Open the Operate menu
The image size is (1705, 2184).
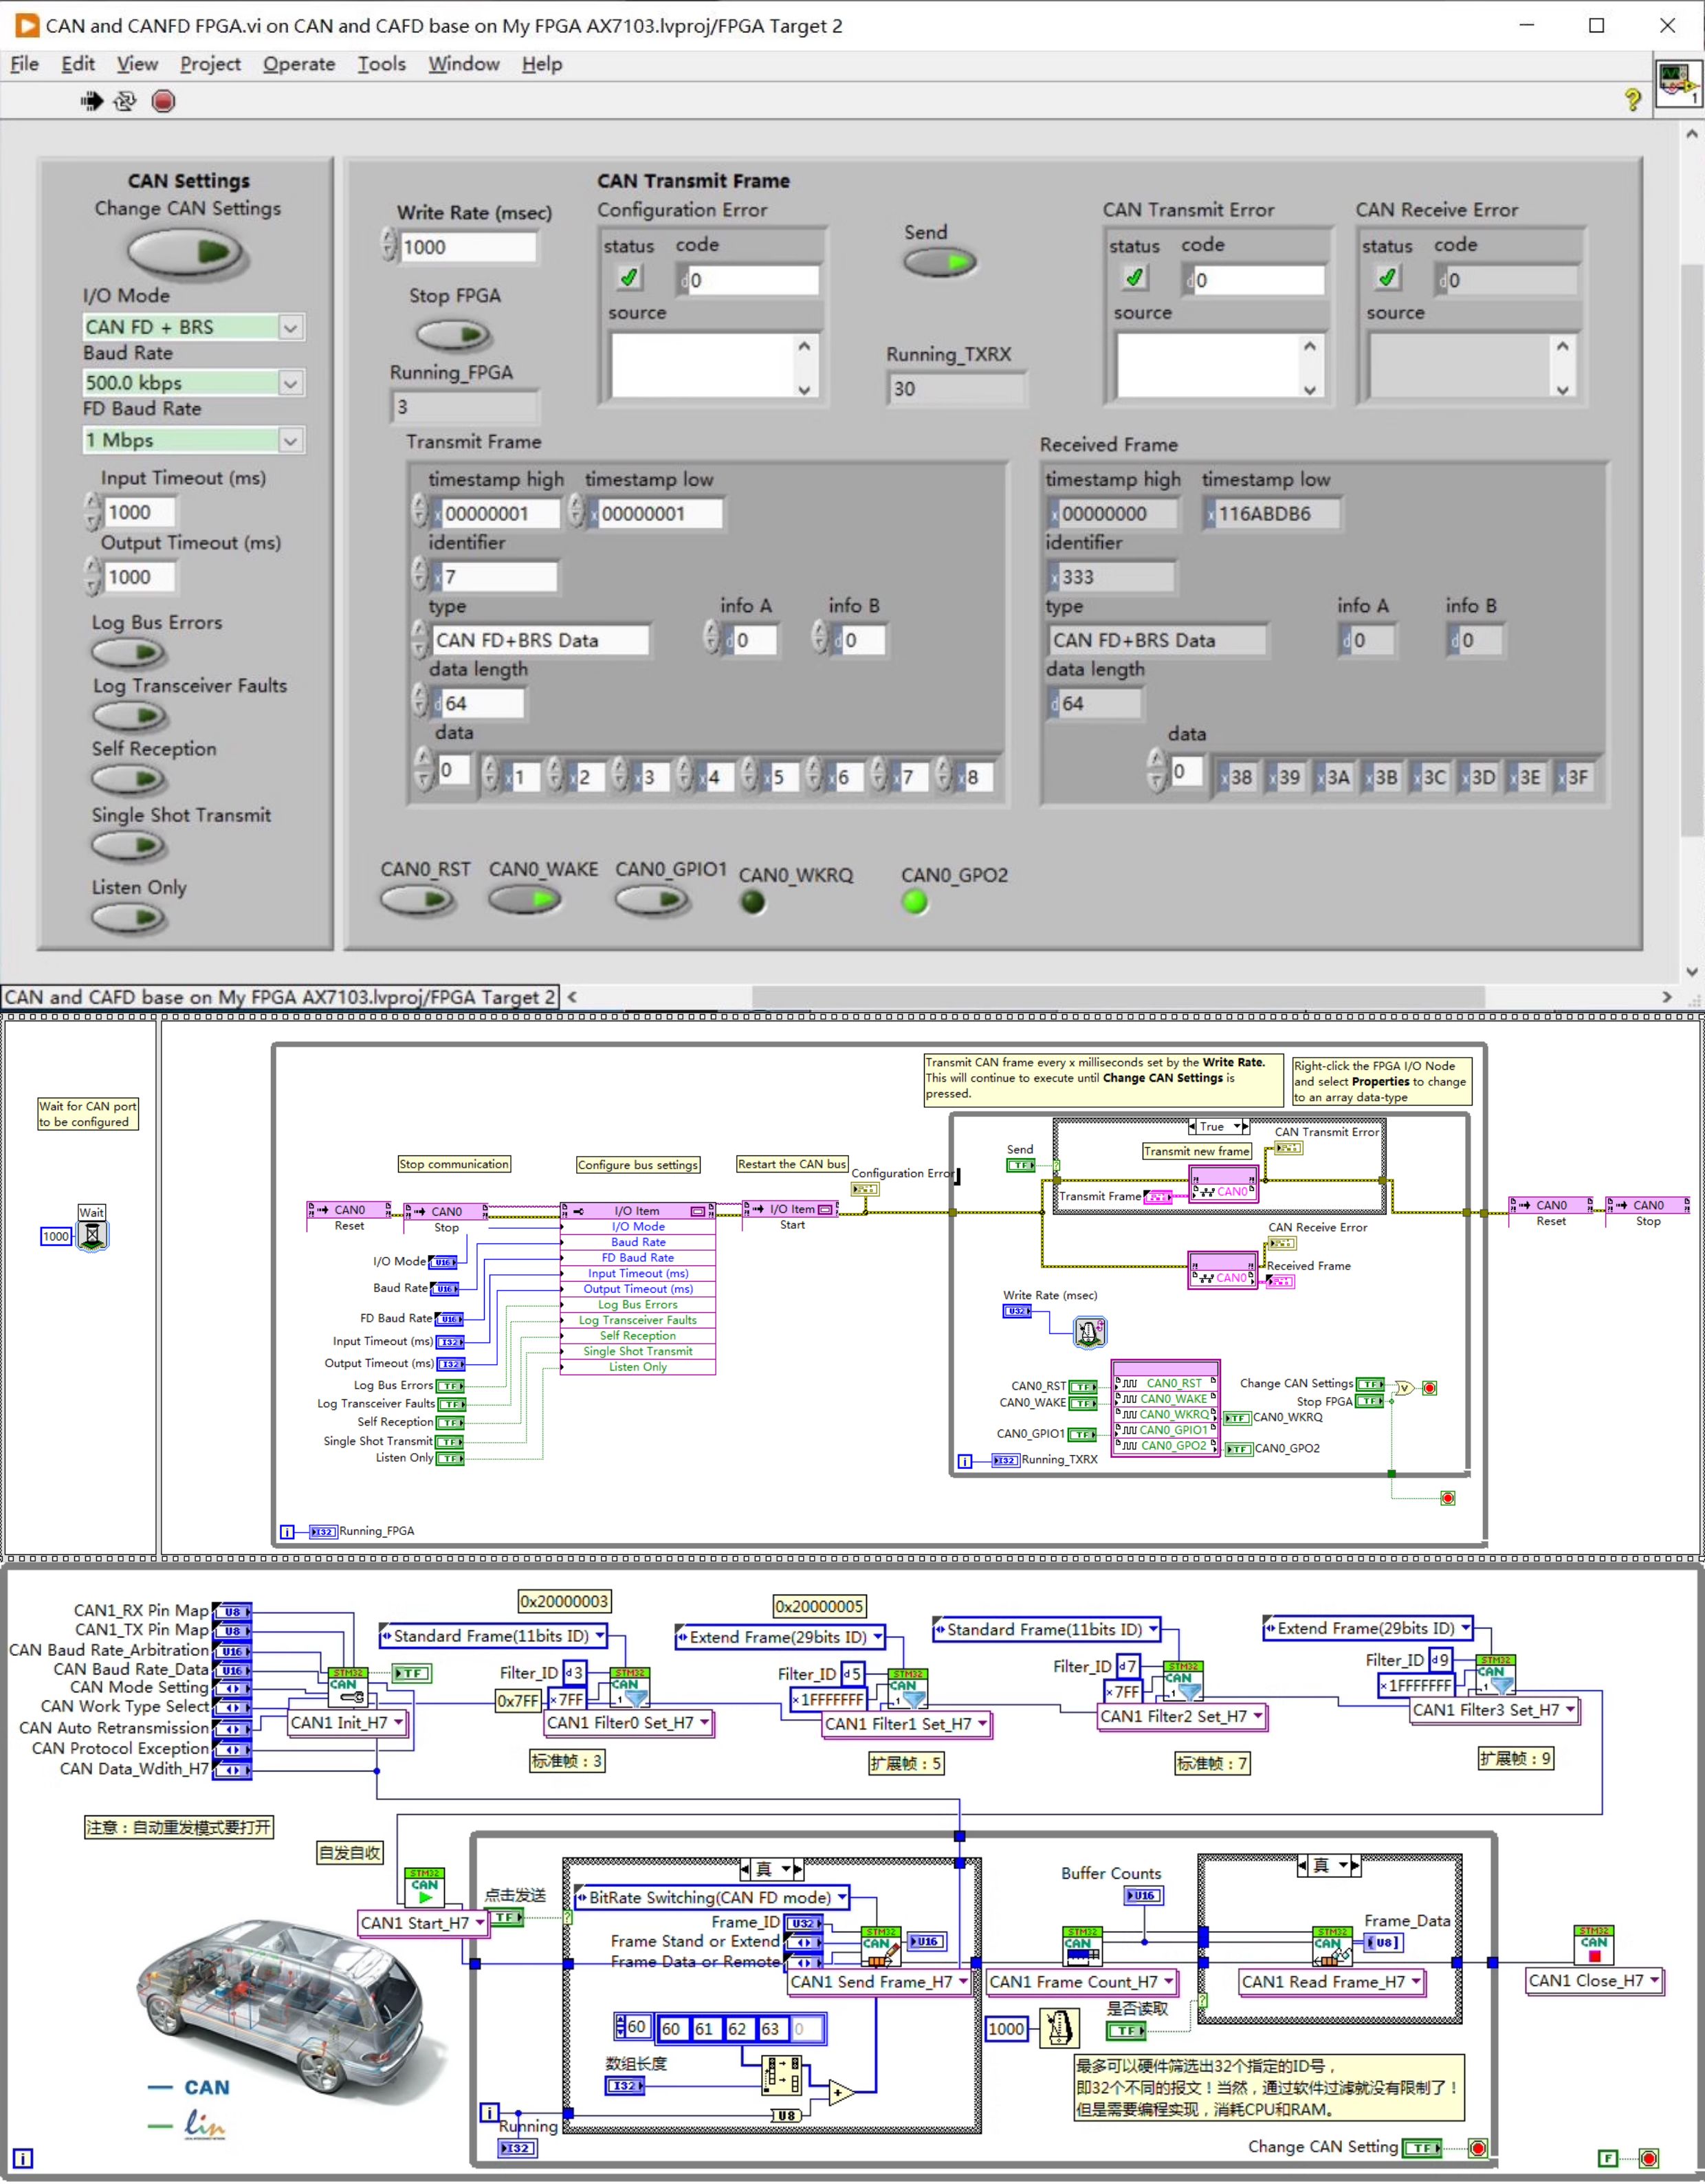[x=298, y=64]
